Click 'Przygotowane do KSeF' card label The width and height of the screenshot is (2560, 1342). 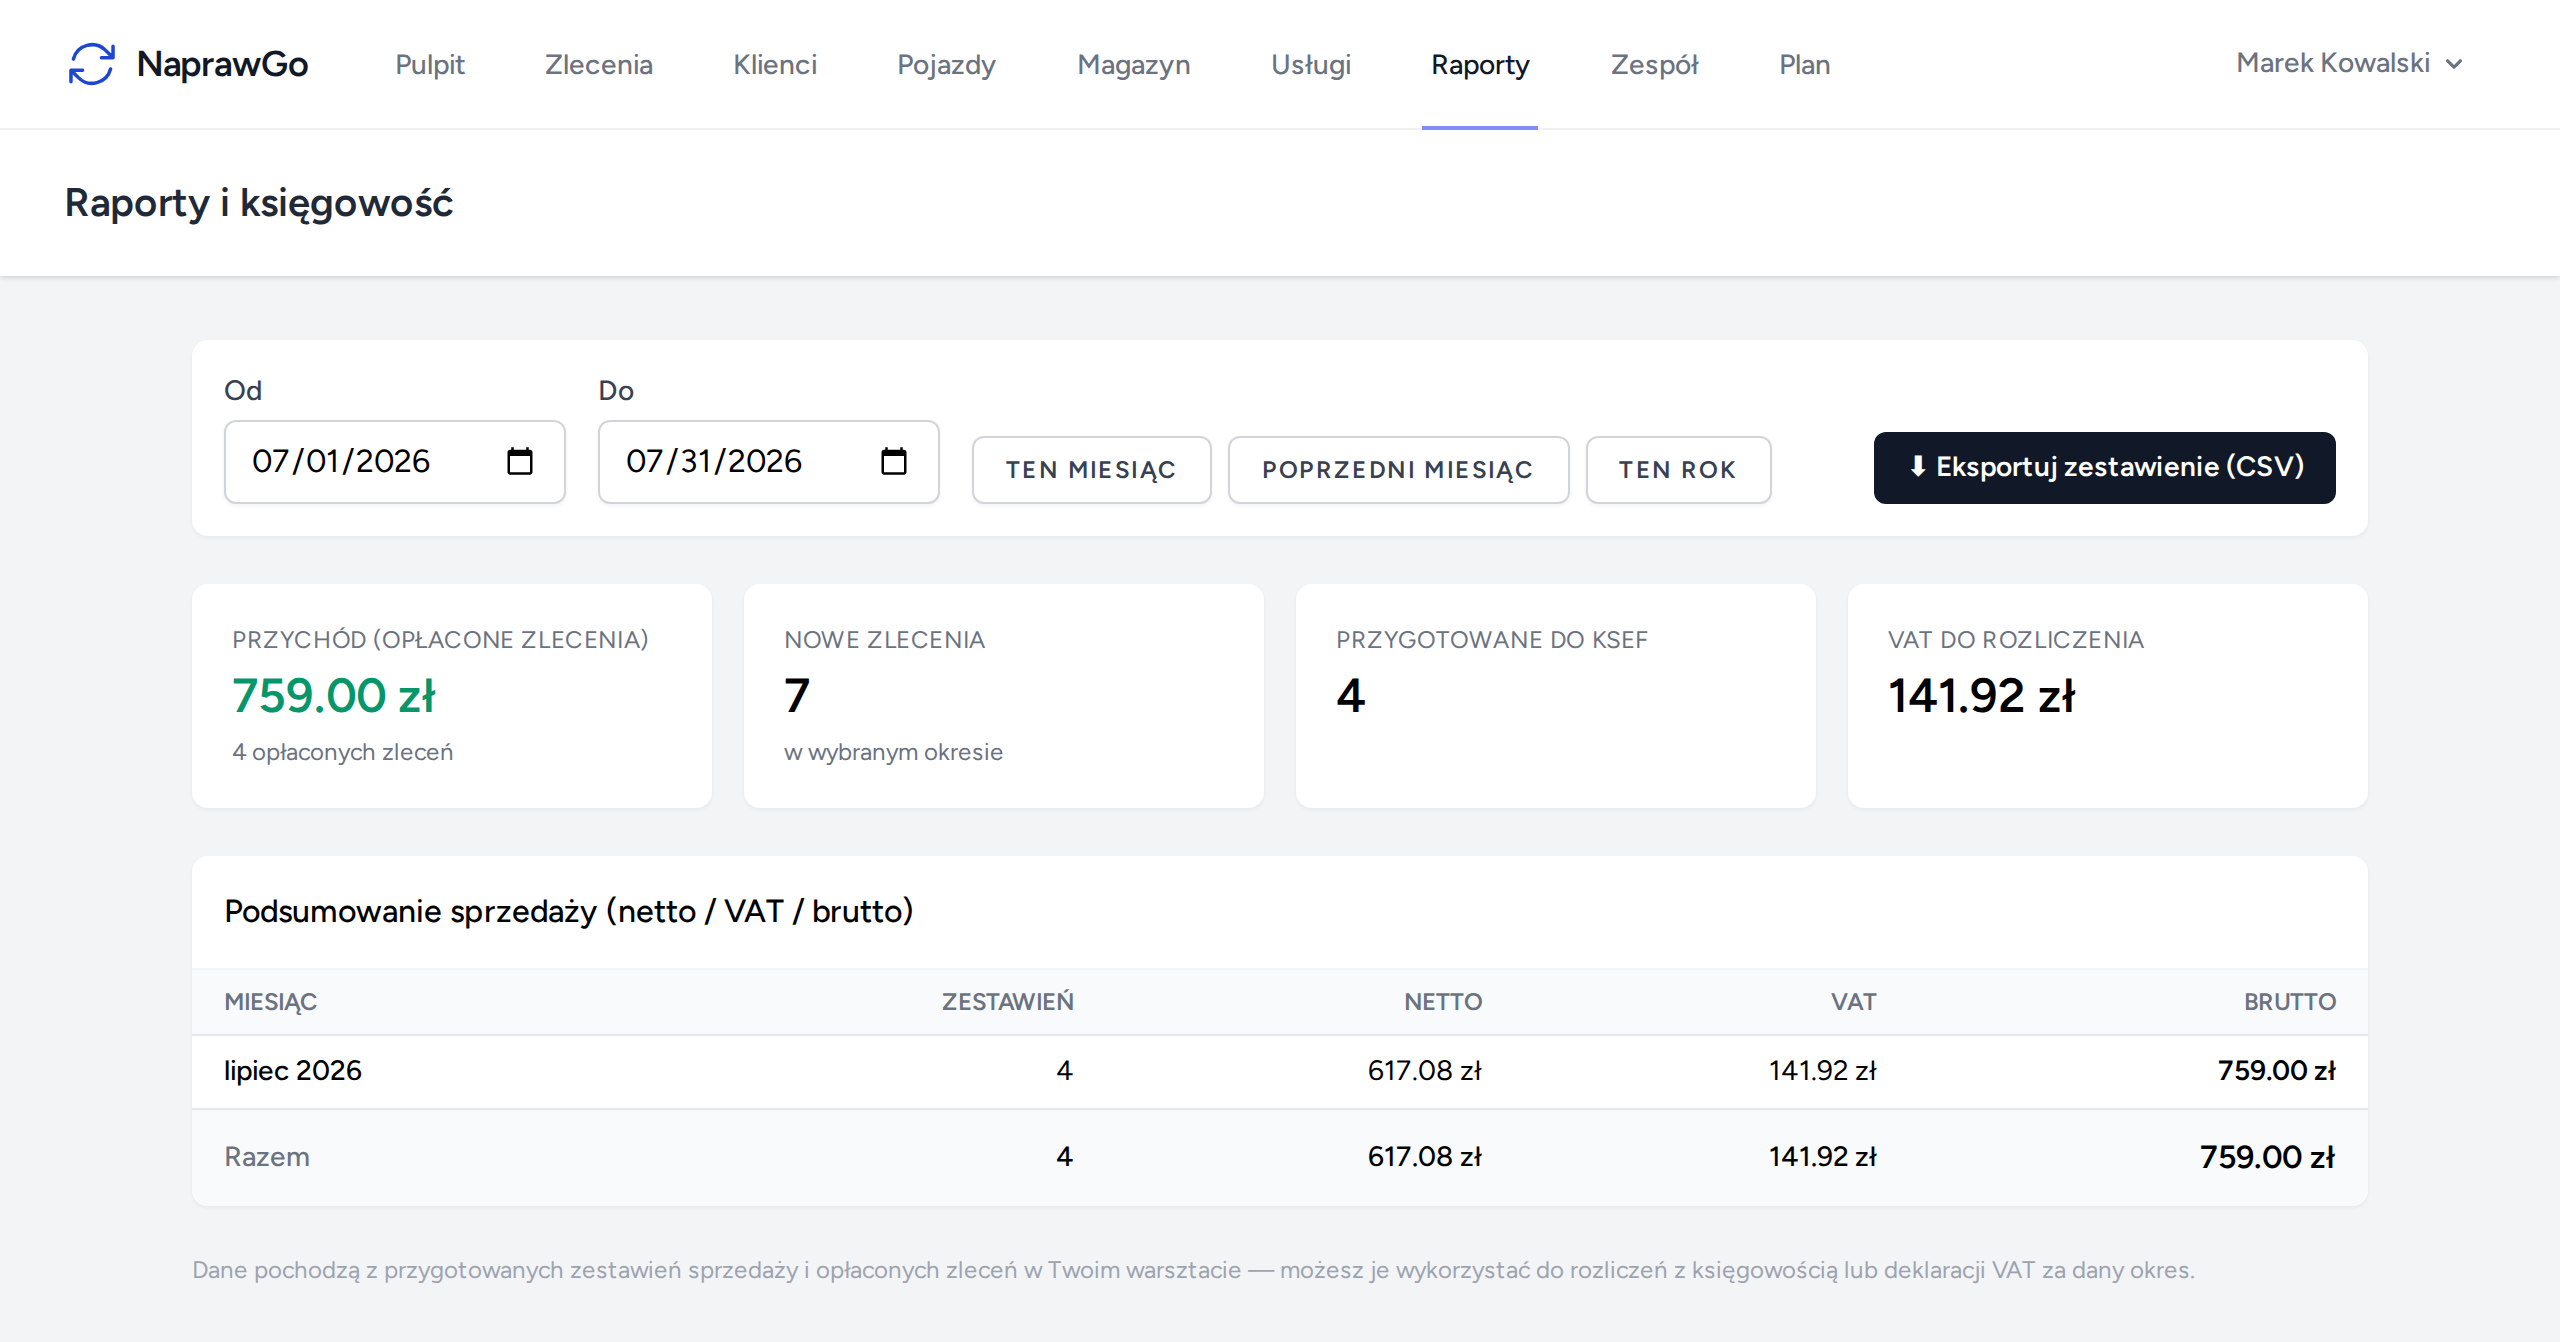(x=1492, y=640)
